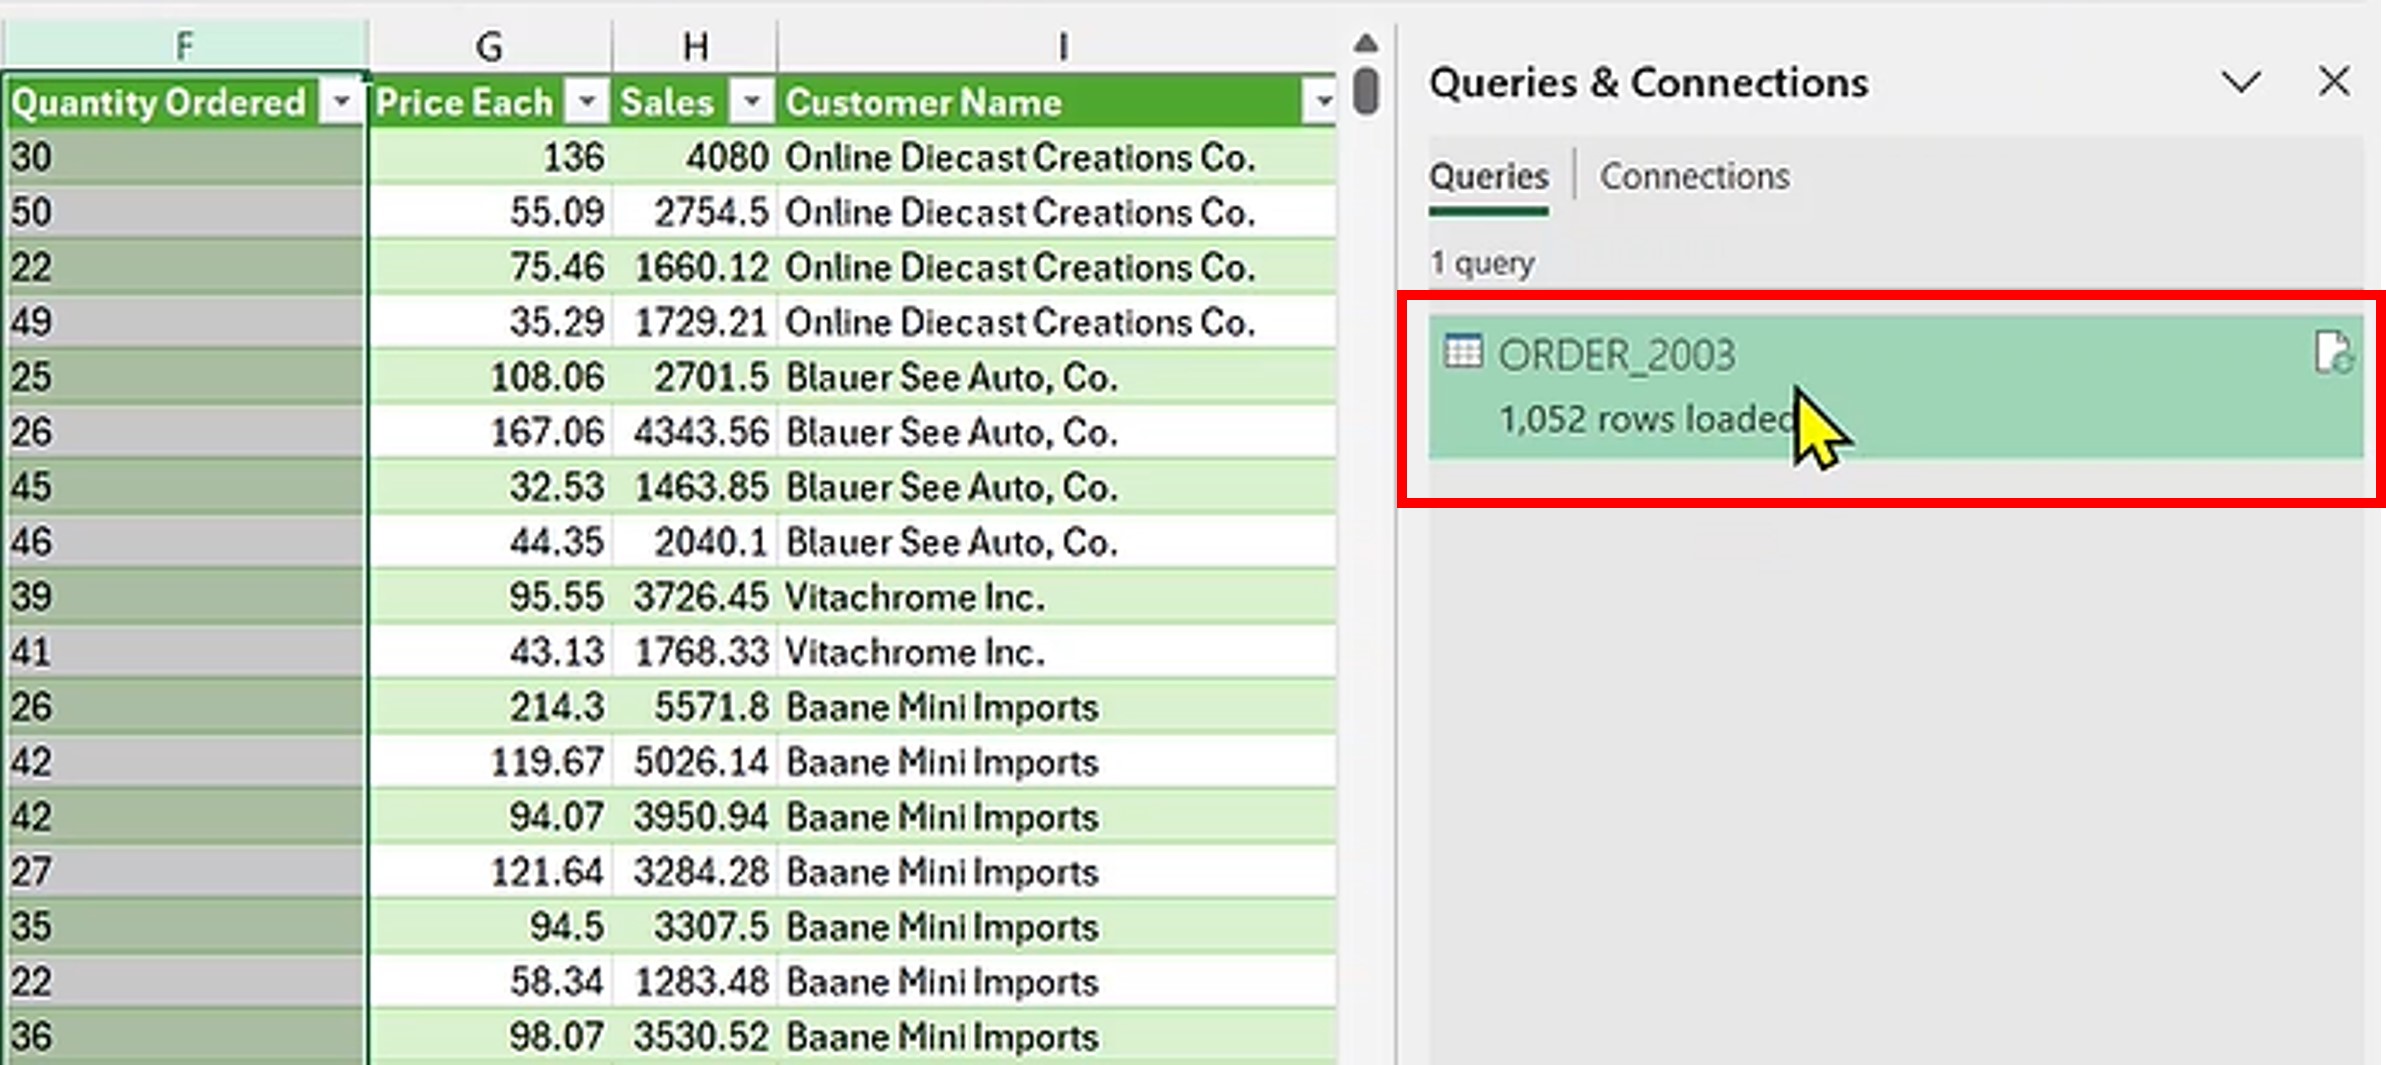
Task: Click the table icon beside ORDER_2003
Action: (x=1463, y=352)
